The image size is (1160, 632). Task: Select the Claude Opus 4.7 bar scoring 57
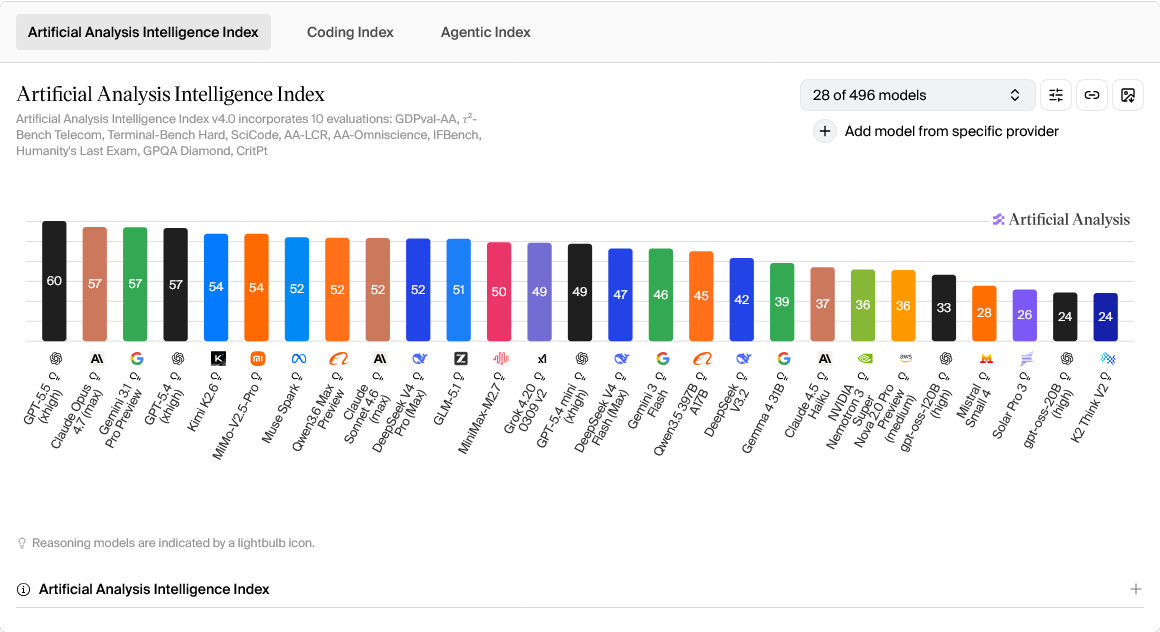pos(95,284)
